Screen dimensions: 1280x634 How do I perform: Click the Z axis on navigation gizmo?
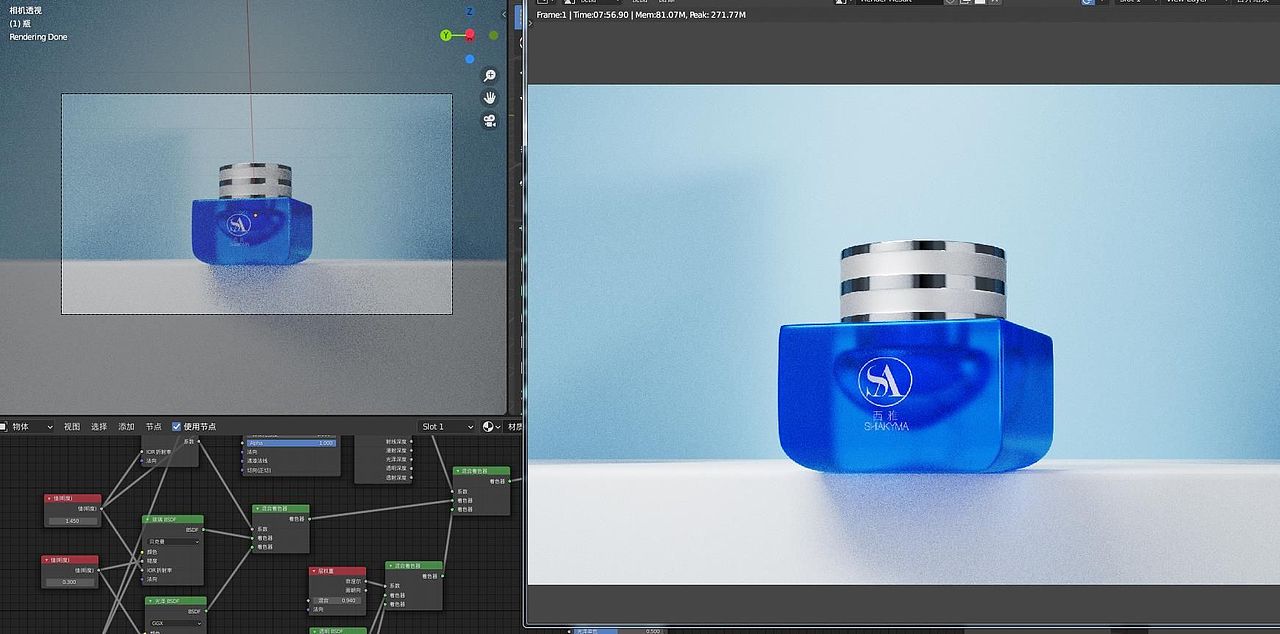coord(470,12)
